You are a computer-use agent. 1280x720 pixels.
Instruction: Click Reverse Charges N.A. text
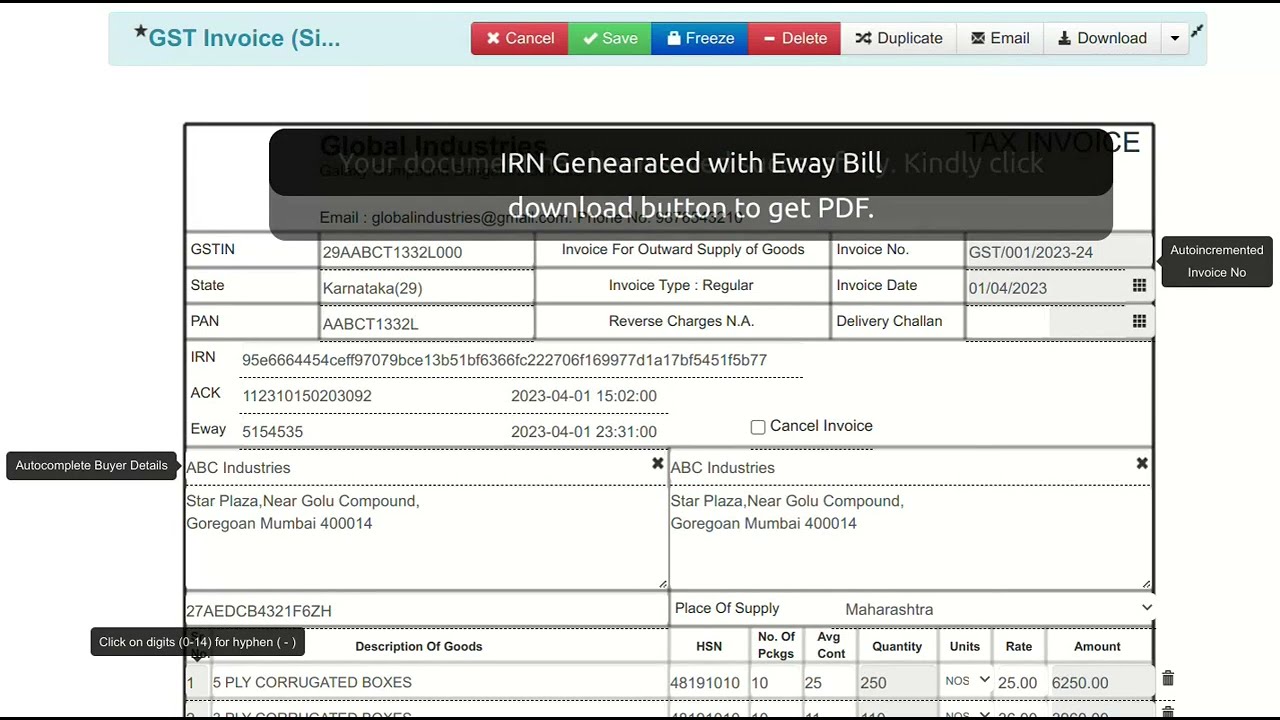pyautogui.click(x=681, y=321)
